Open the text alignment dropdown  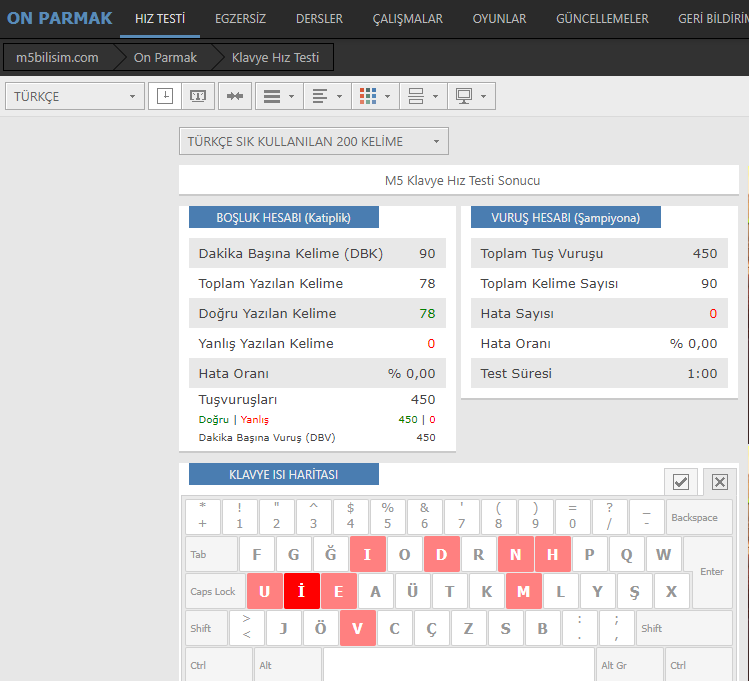click(327, 96)
